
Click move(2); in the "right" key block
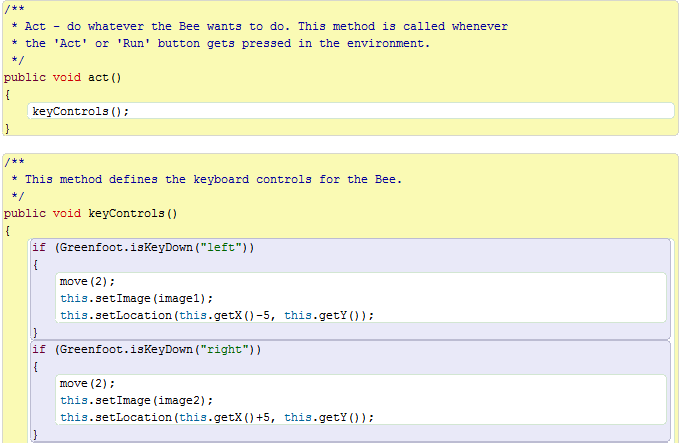pos(87,383)
